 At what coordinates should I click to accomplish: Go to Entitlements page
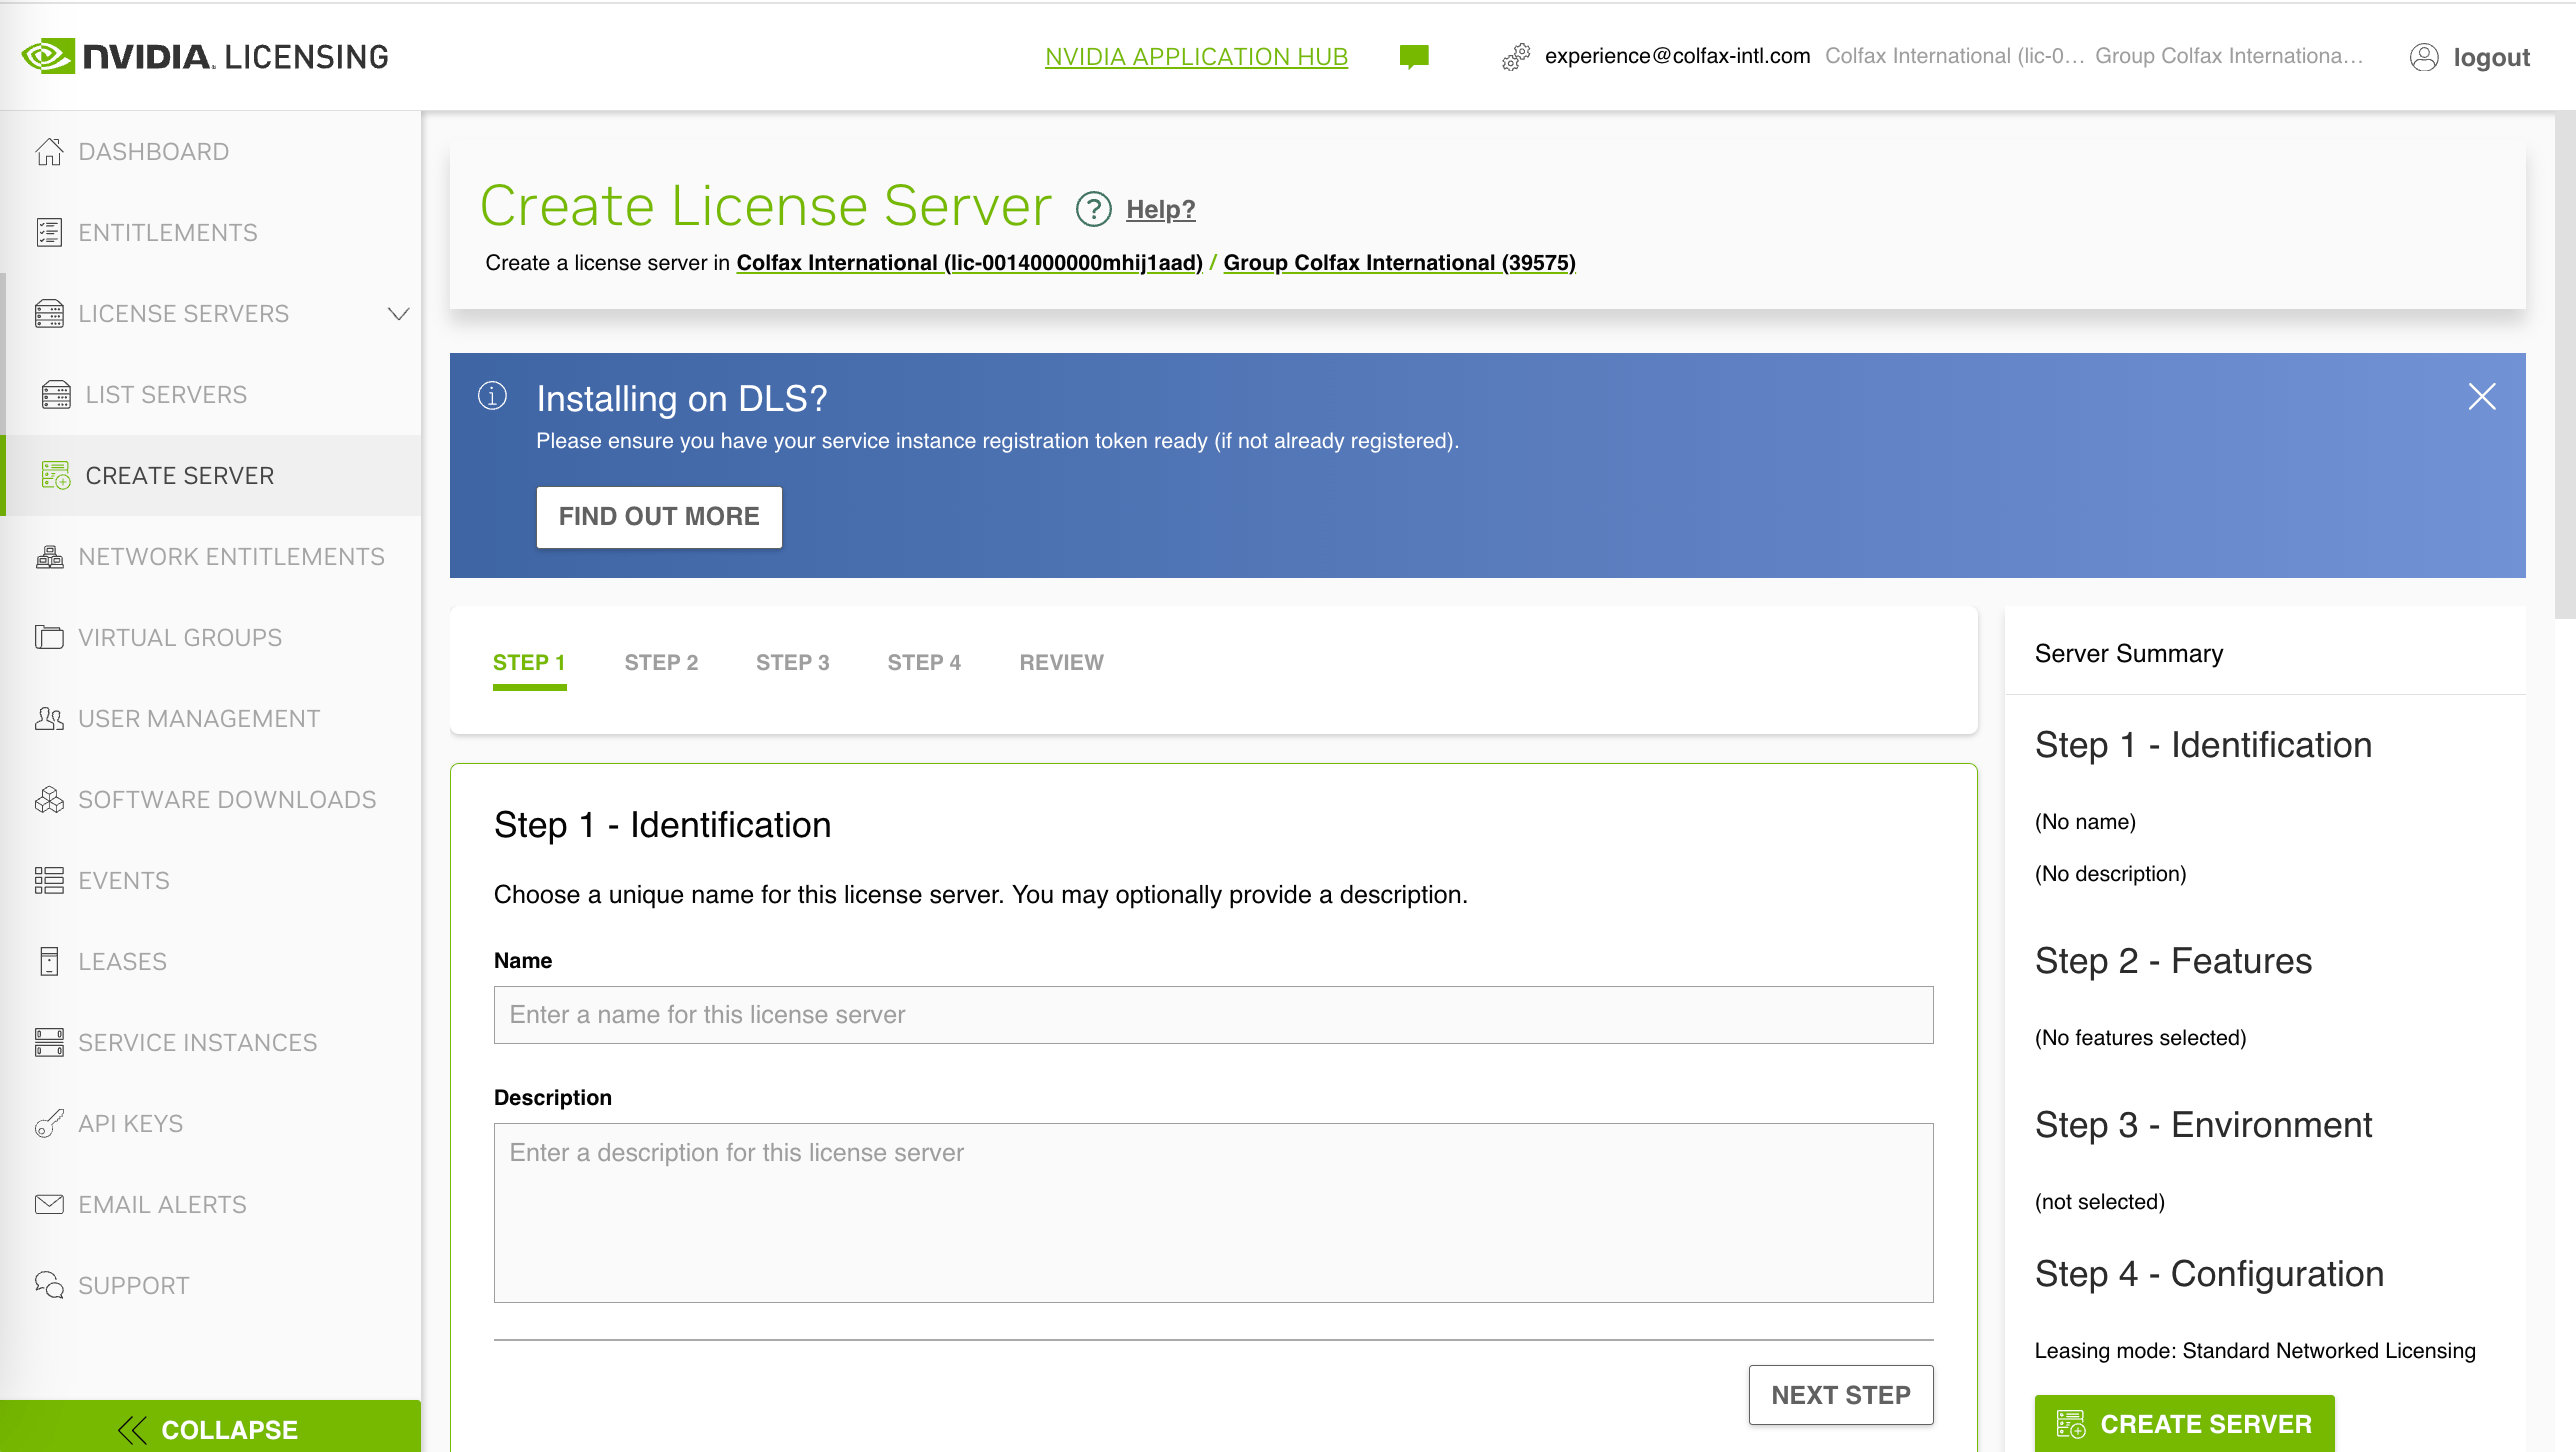(x=168, y=232)
